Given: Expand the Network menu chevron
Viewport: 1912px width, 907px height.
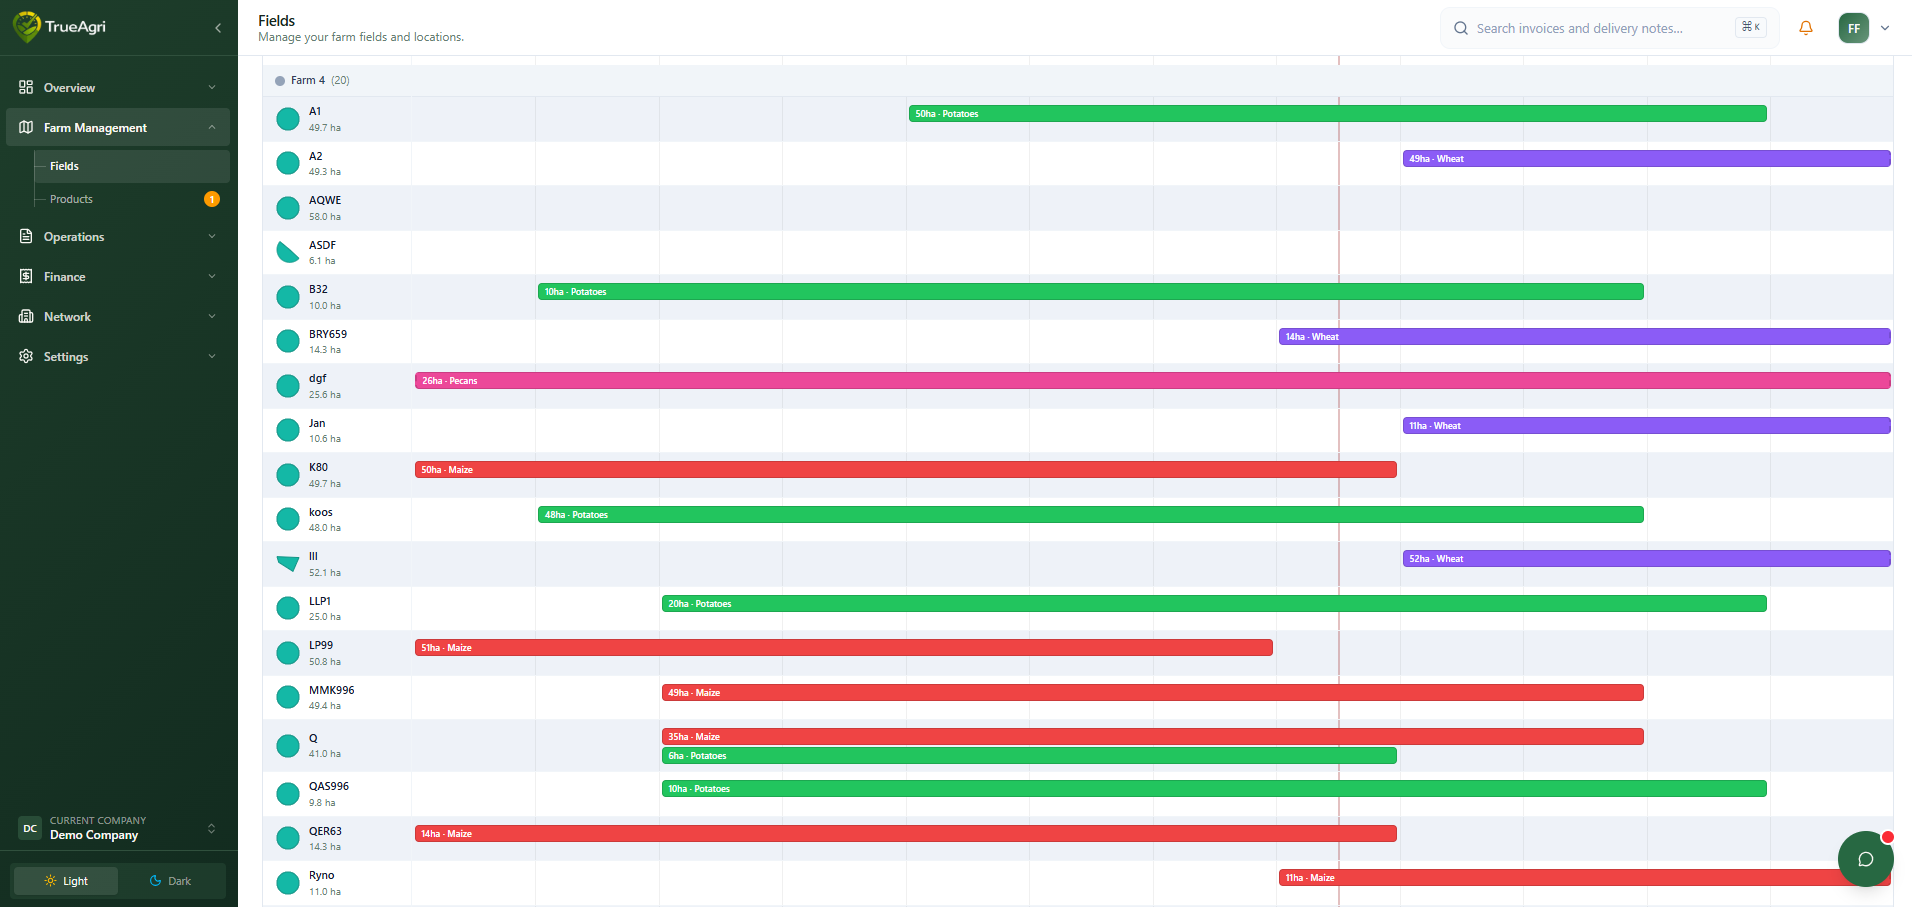Looking at the screenshot, I should pyautogui.click(x=212, y=316).
